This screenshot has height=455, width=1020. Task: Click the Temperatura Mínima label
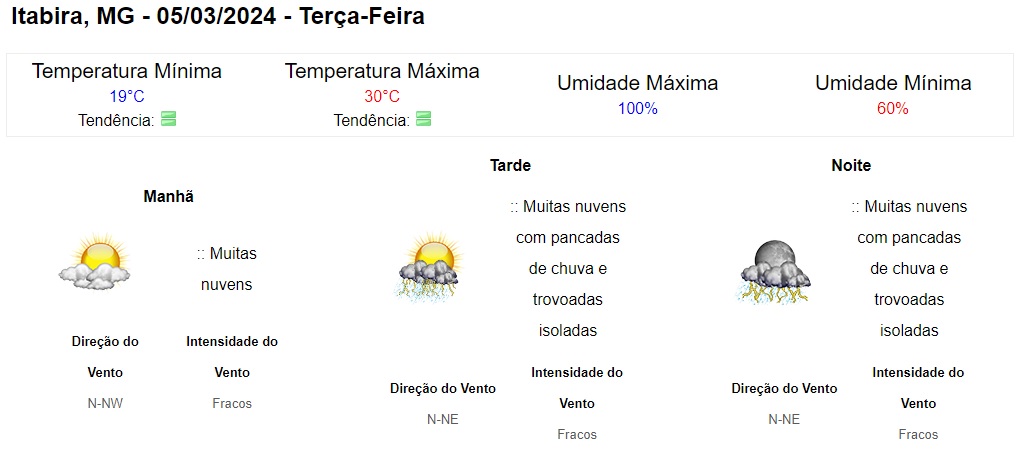click(x=127, y=72)
